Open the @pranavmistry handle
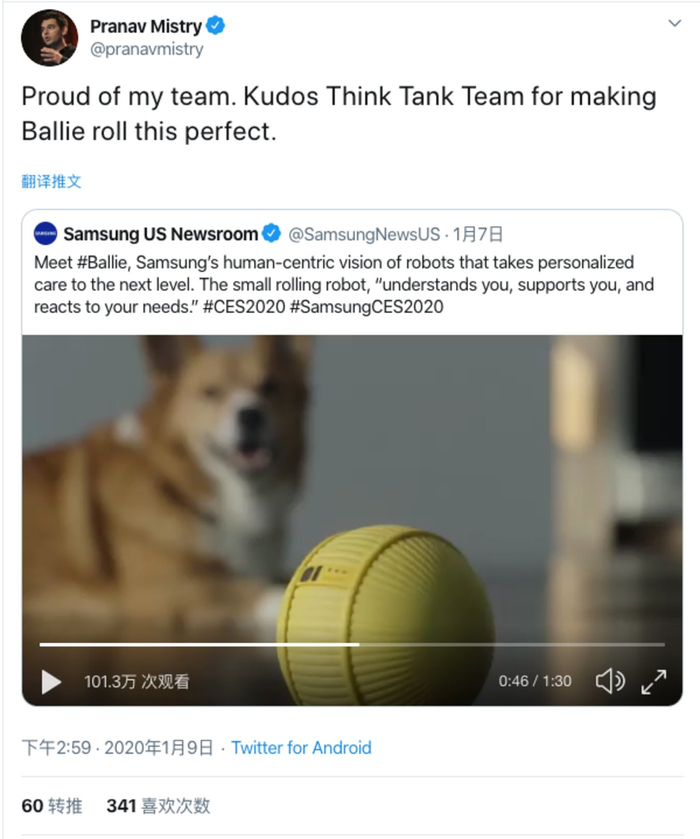700x839 pixels. click(147, 49)
